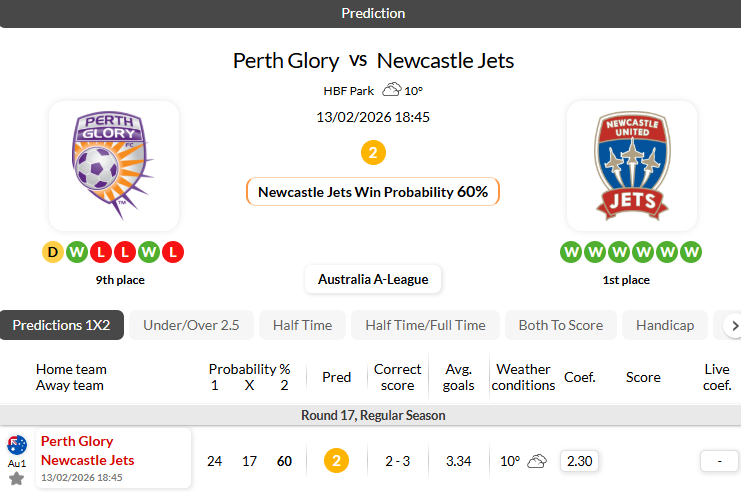
Task: Click the 2.30 coefficient button
Action: coord(578,461)
